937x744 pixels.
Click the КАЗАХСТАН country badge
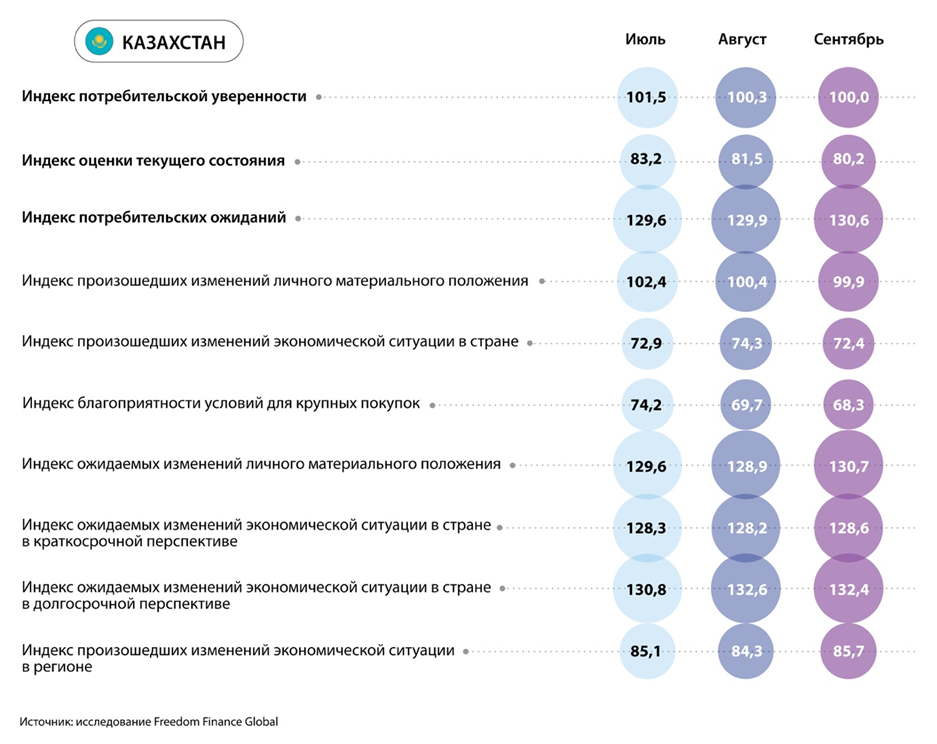coord(158,43)
